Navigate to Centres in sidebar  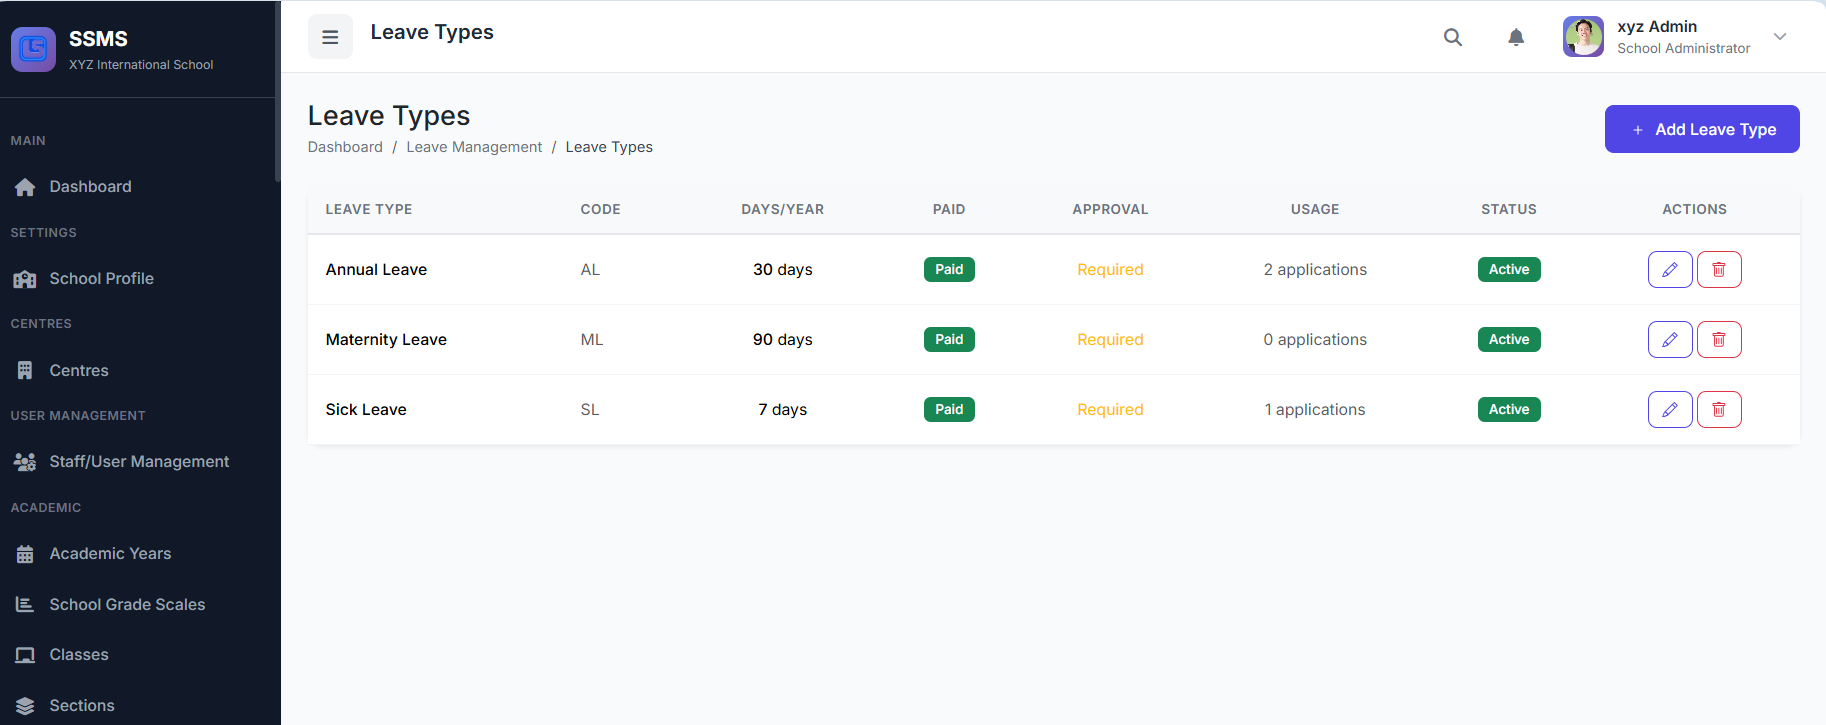(79, 371)
